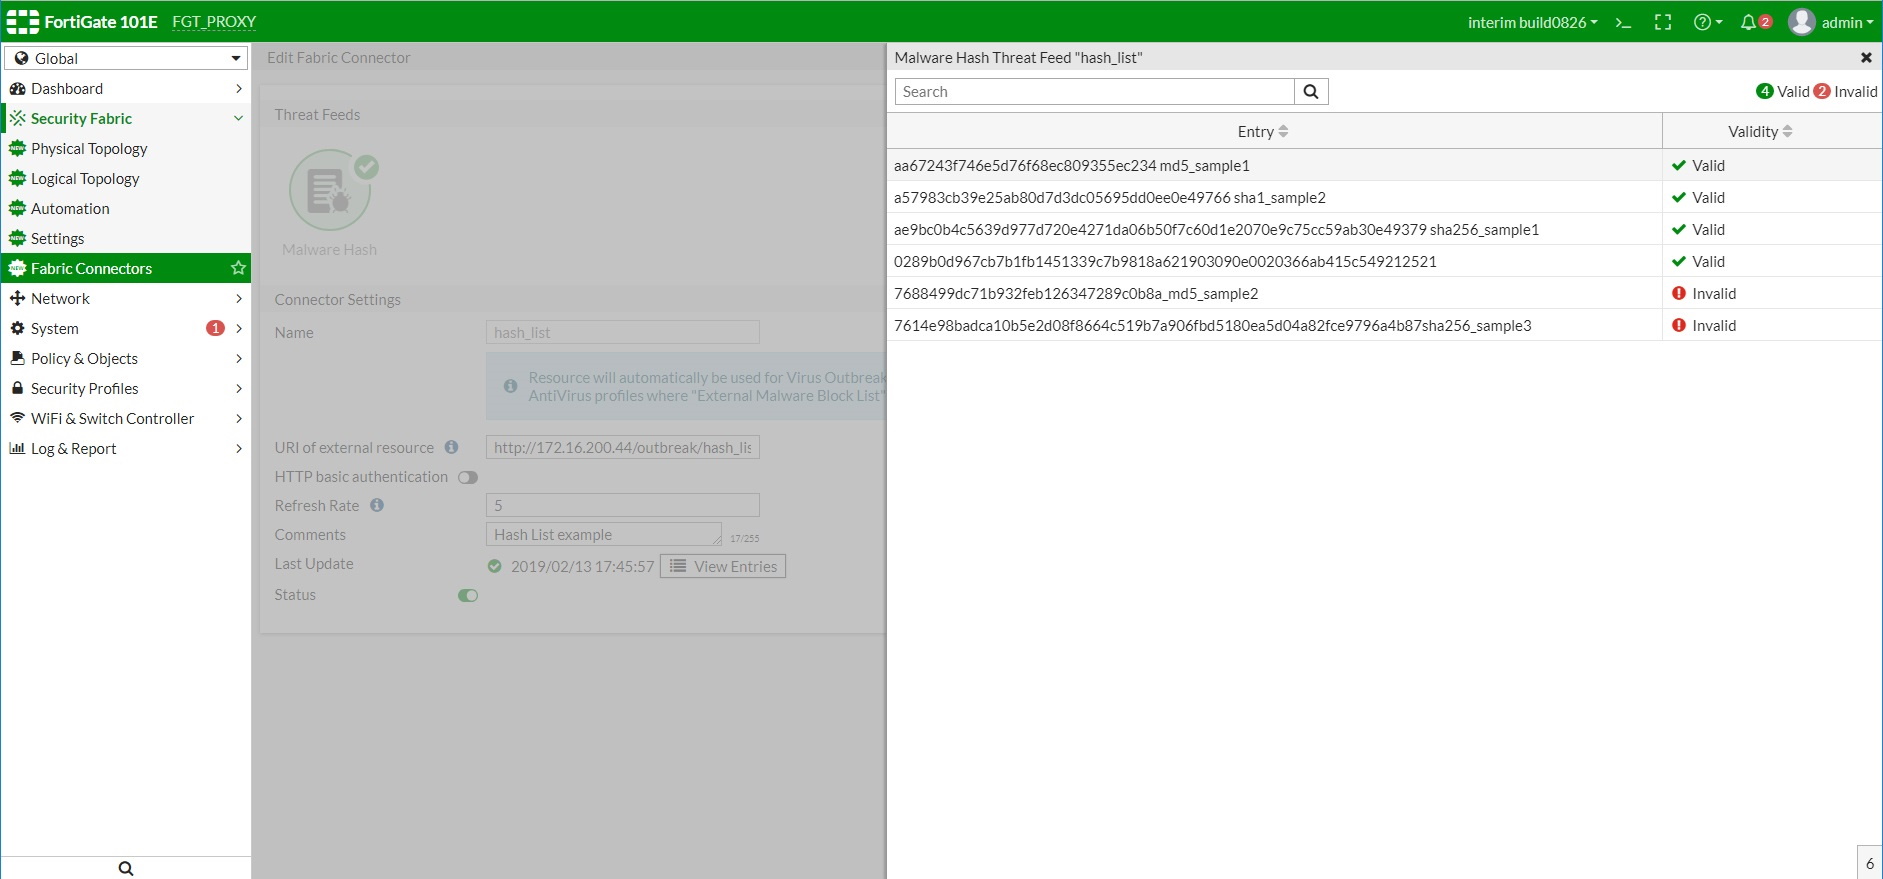Toggle fullscreen mode icon
The height and width of the screenshot is (879, 1883).
[x=1663, y=22]
